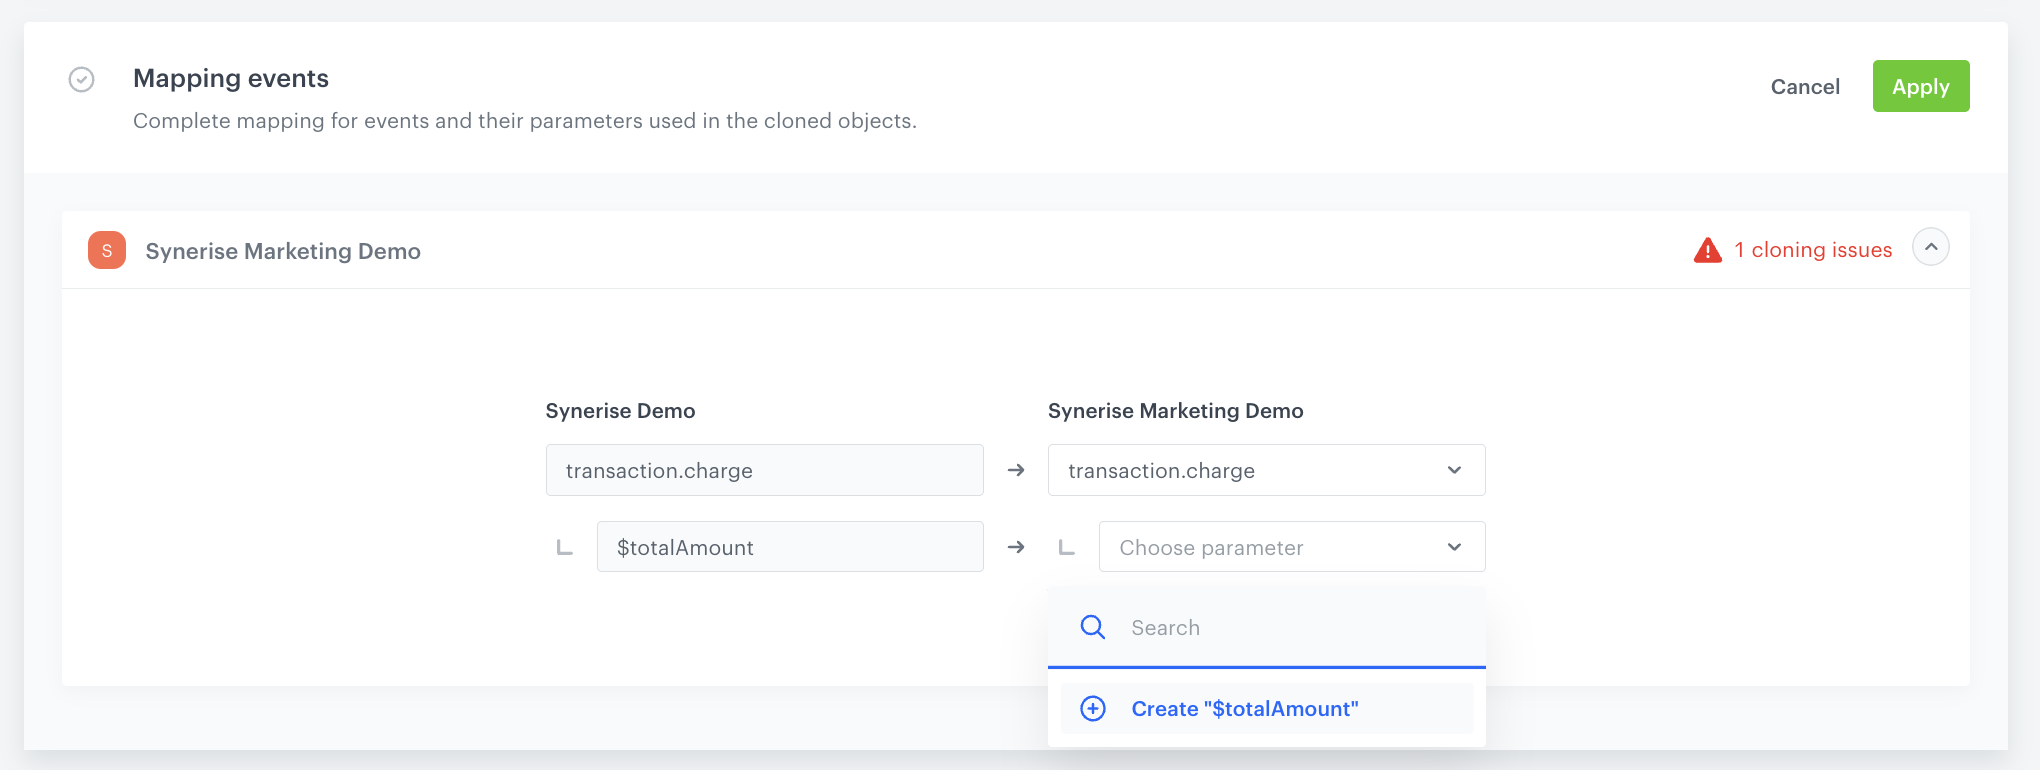
Task: Click the arrow between the transaction.charge fields
Action: (1016, 470)
